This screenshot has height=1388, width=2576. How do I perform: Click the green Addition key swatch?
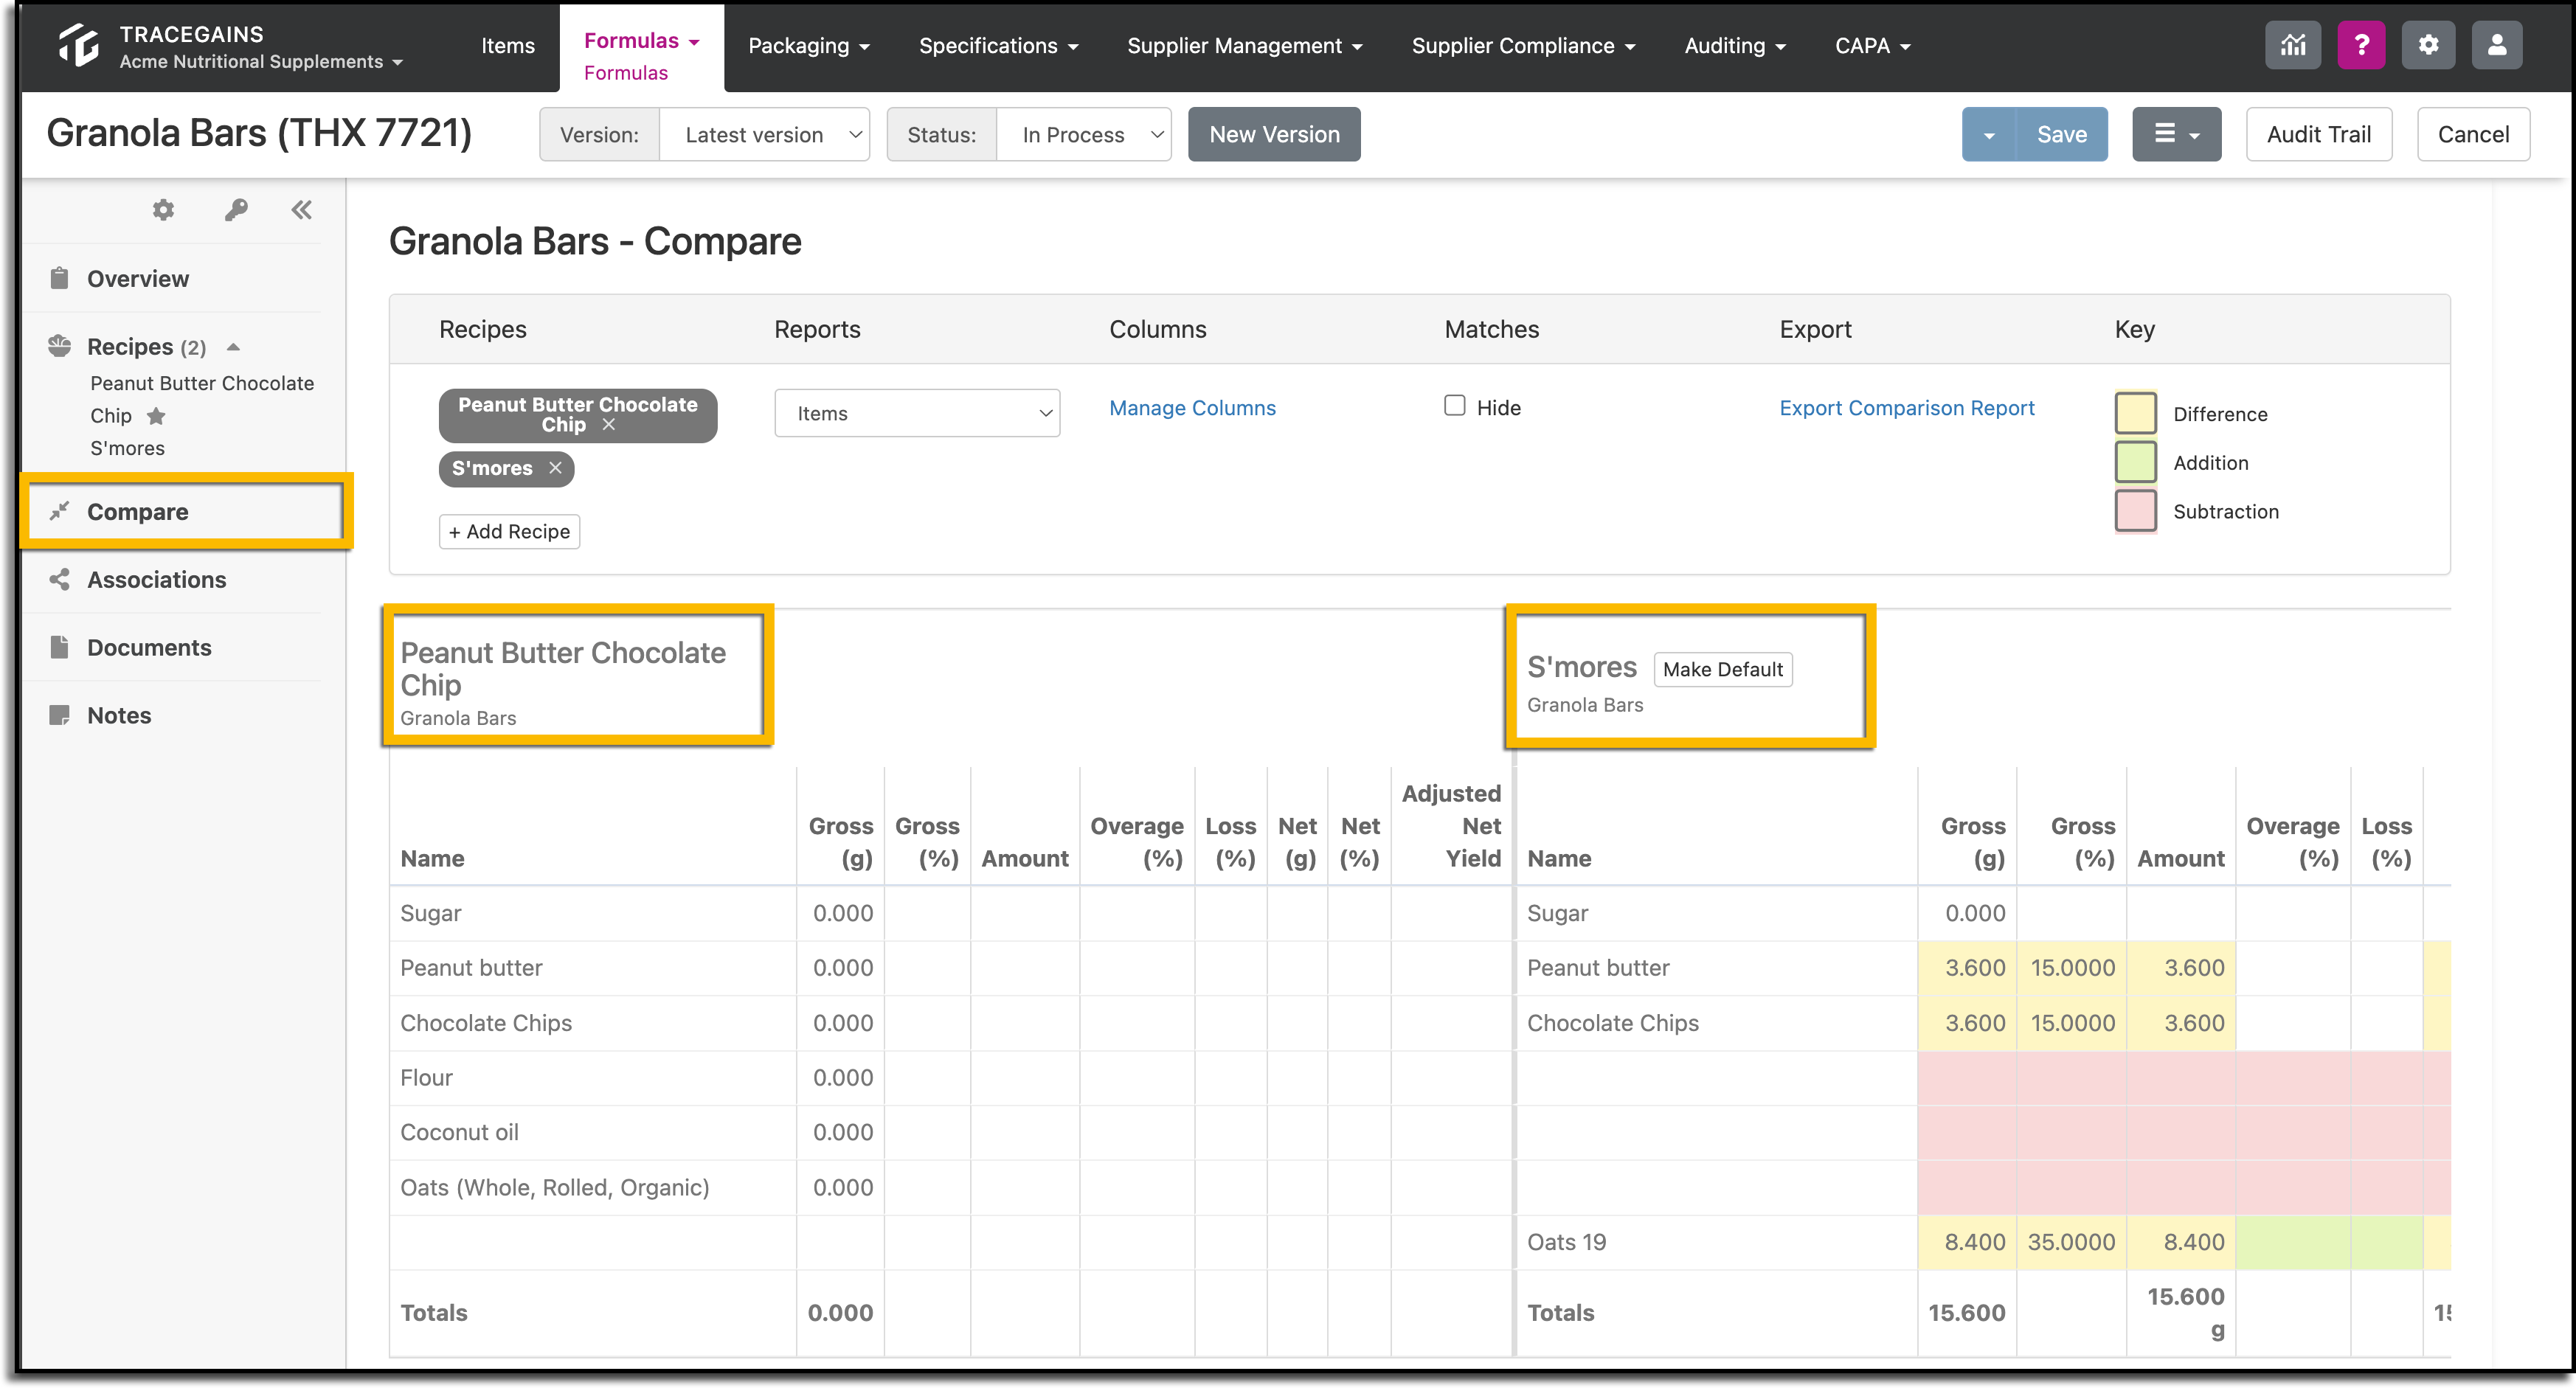coord(2135,462)
